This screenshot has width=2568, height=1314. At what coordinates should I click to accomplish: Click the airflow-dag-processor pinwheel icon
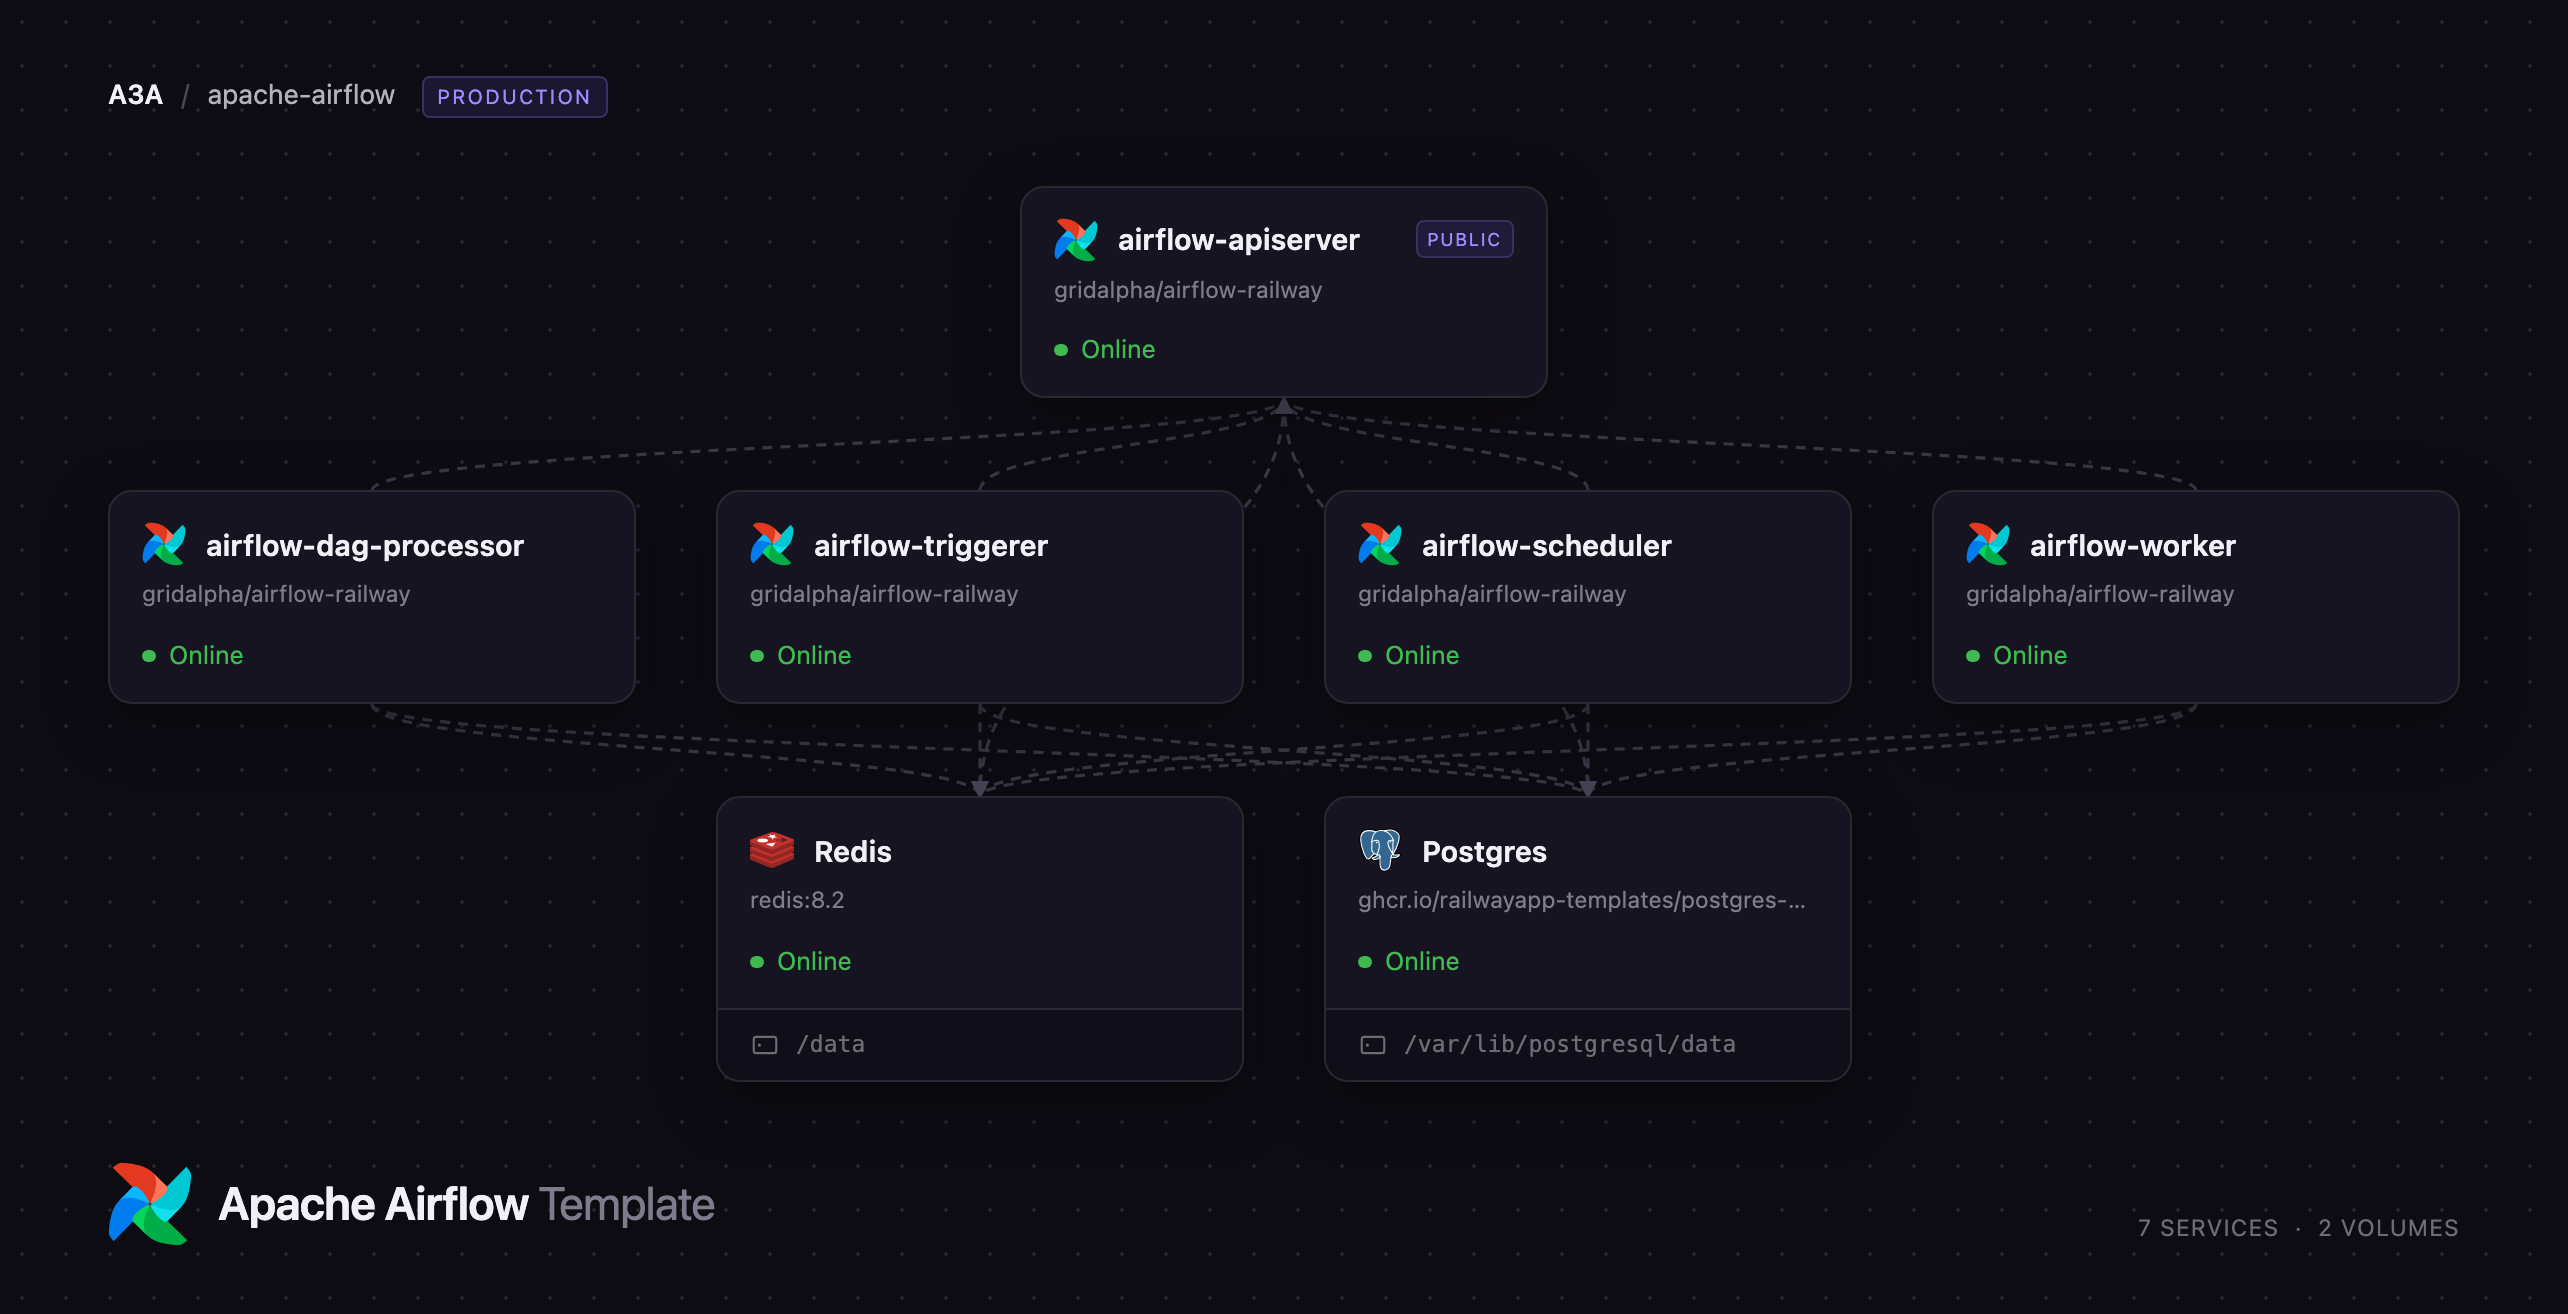pyautogui.click(x=164, y=545)
